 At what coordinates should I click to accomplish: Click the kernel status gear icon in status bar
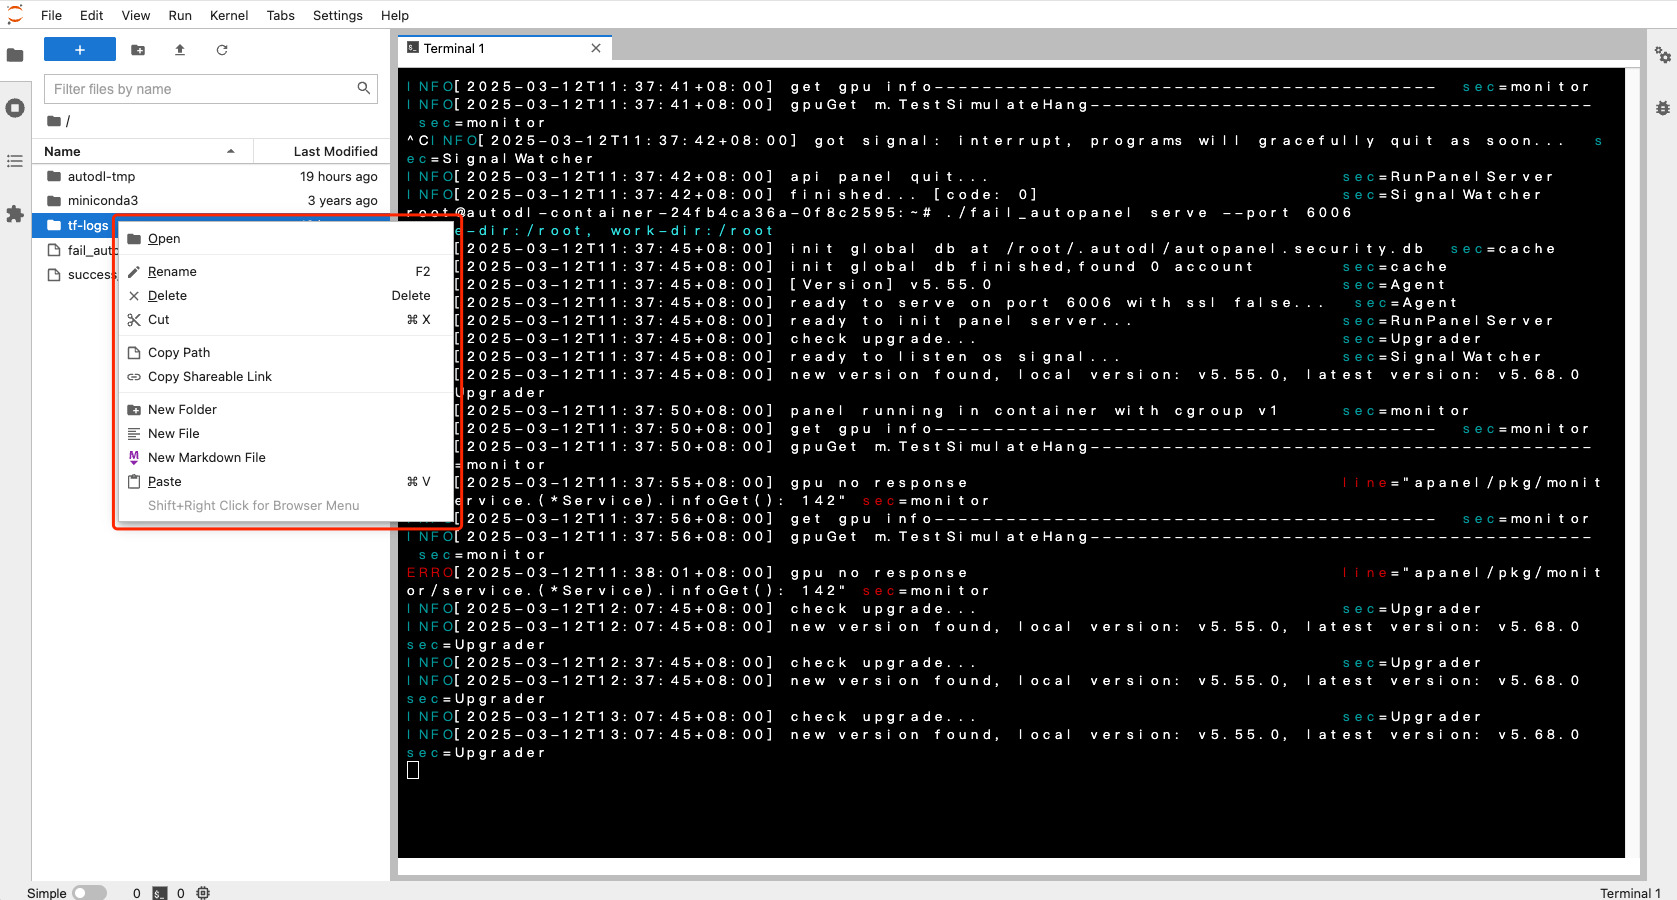(x=203, y=893)
